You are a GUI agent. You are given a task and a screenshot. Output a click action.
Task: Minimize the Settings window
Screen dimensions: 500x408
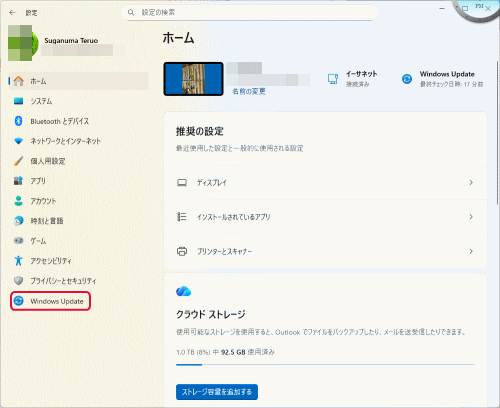coord(442,8)
